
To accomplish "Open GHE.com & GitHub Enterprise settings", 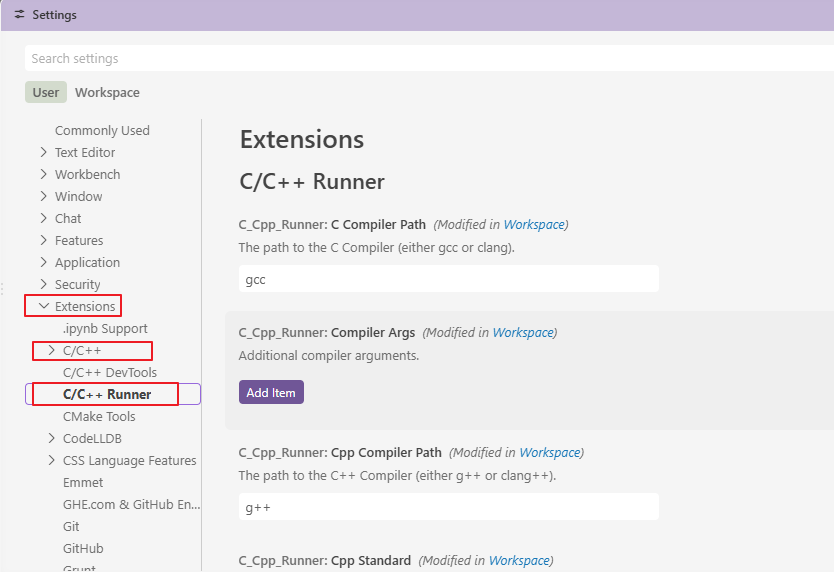I will pos(131,504).
